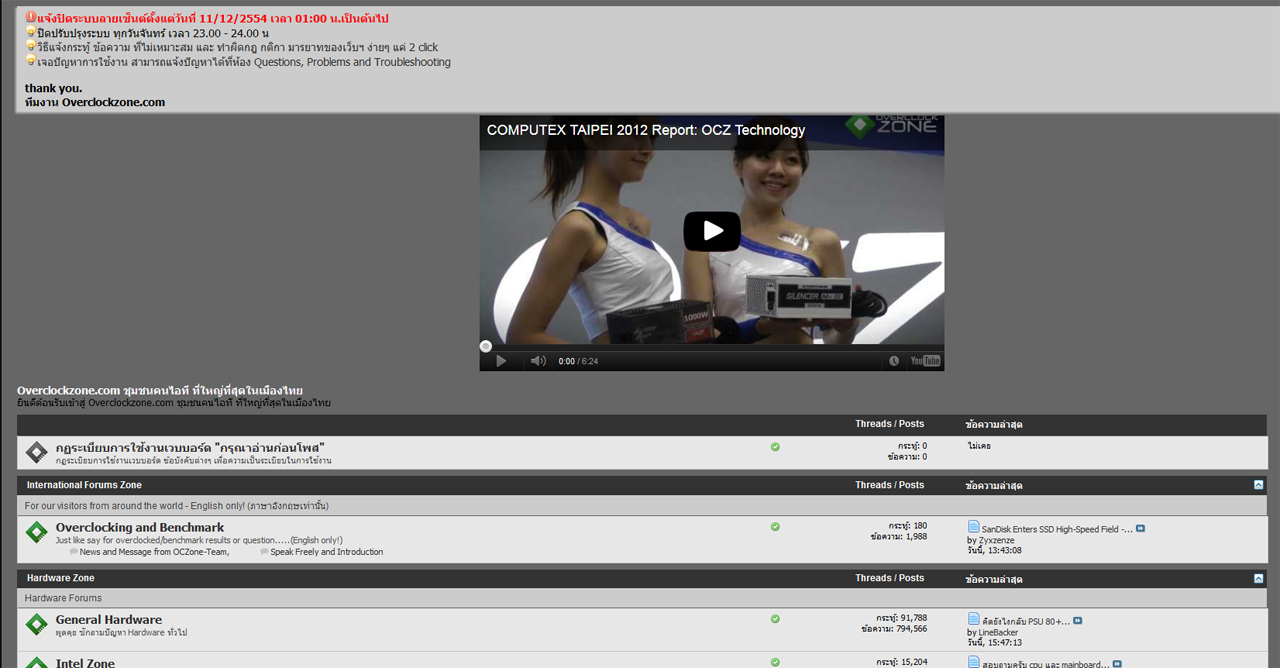The width and height of the screenshot is (1280, 668).
Task: Open subforum News and Message from OCZone-Team
Action: pyautogui.click(x=154, y=552)
